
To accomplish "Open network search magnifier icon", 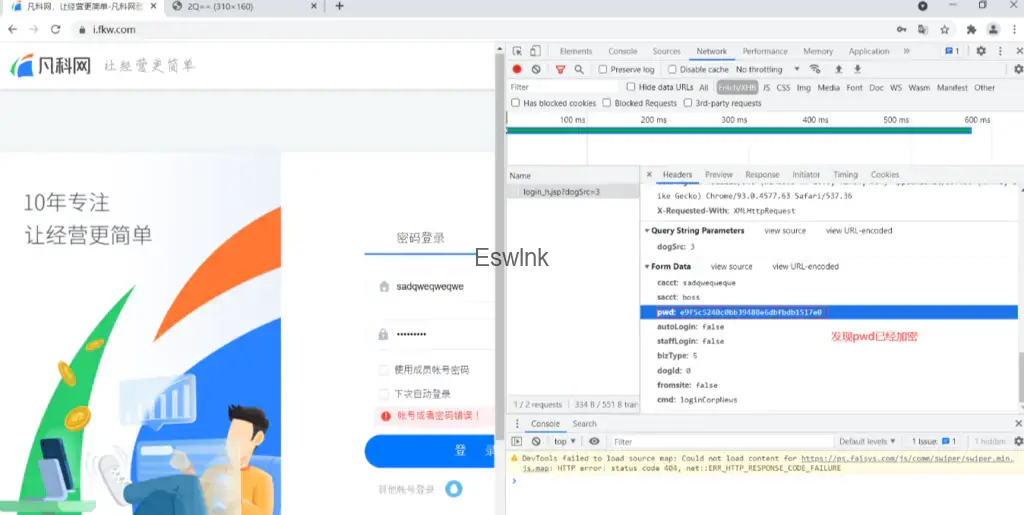I will tap(579, 70).
